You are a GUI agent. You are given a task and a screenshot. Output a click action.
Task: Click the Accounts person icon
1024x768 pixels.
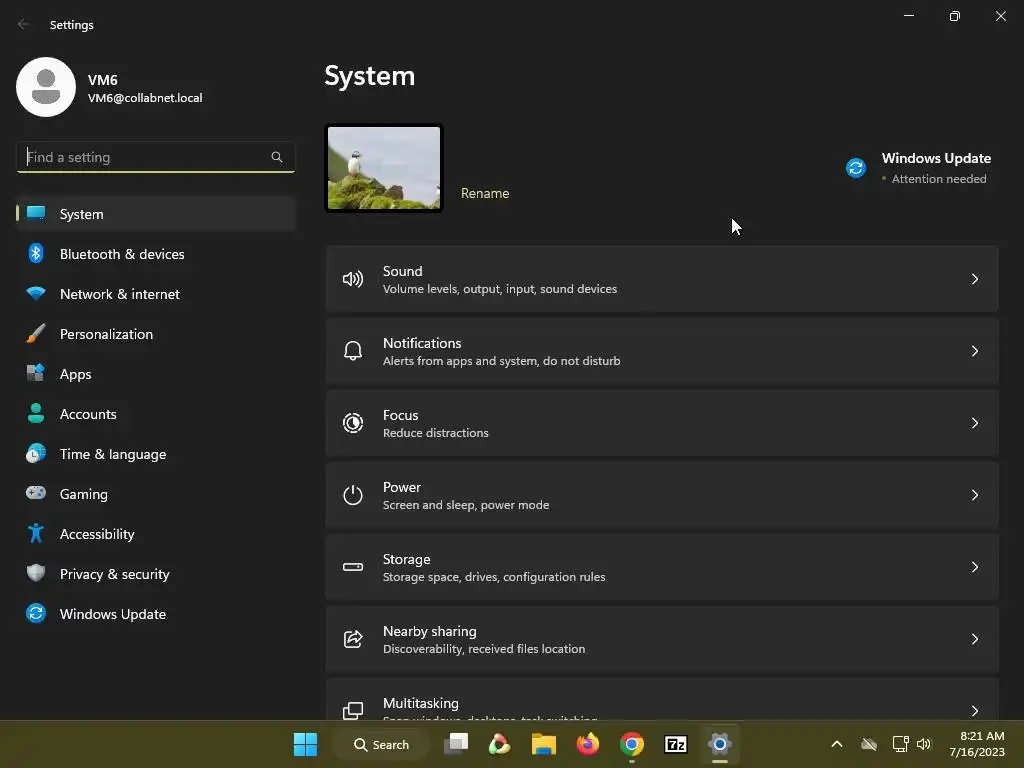tap(36, 413)
